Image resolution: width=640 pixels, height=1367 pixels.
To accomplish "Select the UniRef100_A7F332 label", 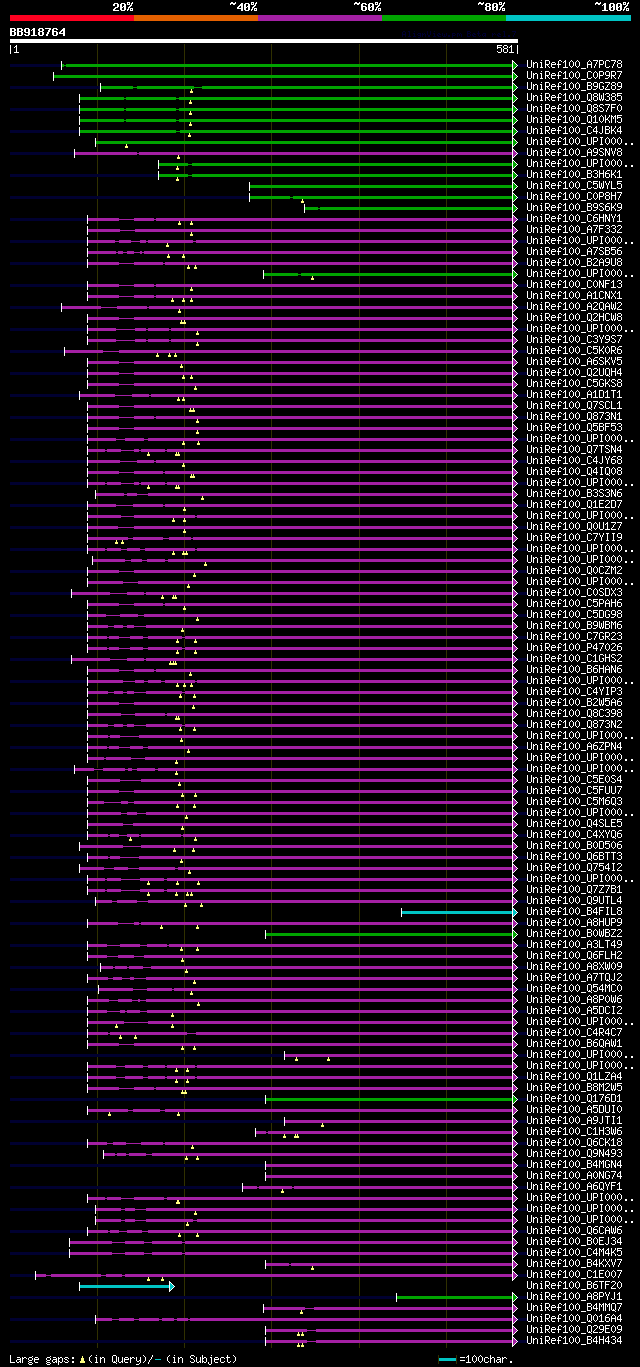I will [x=574, y=229].
